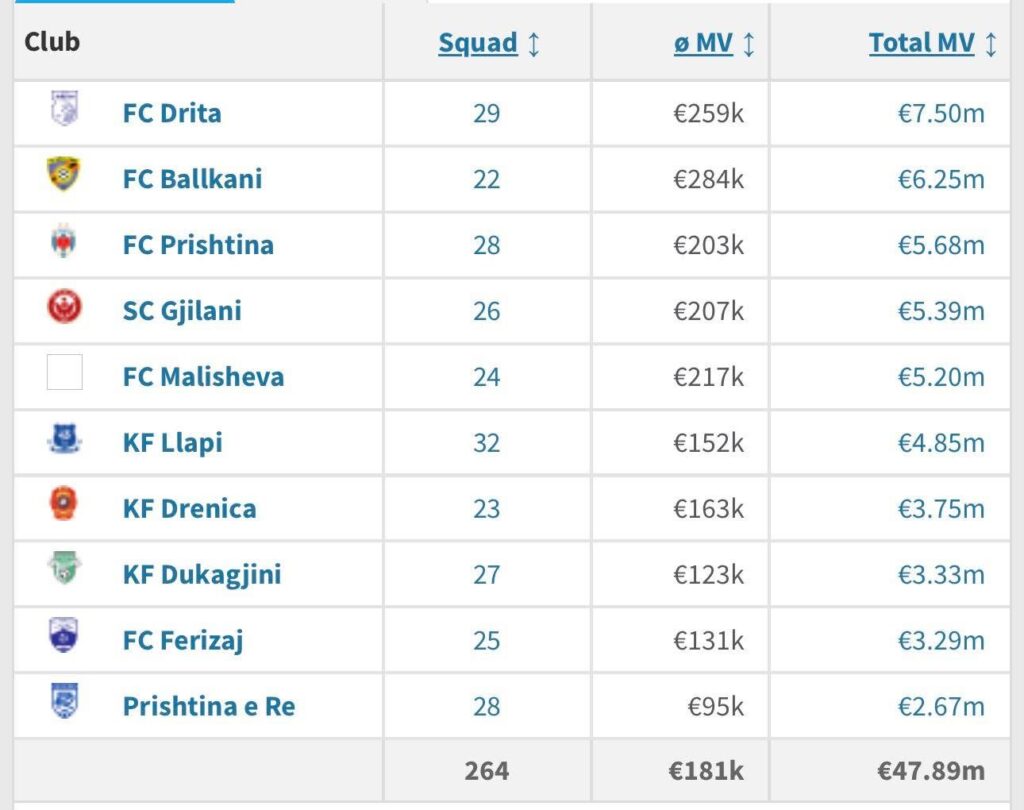Open the FC Drita club link
1024x810 pixels.
[172, 113]
